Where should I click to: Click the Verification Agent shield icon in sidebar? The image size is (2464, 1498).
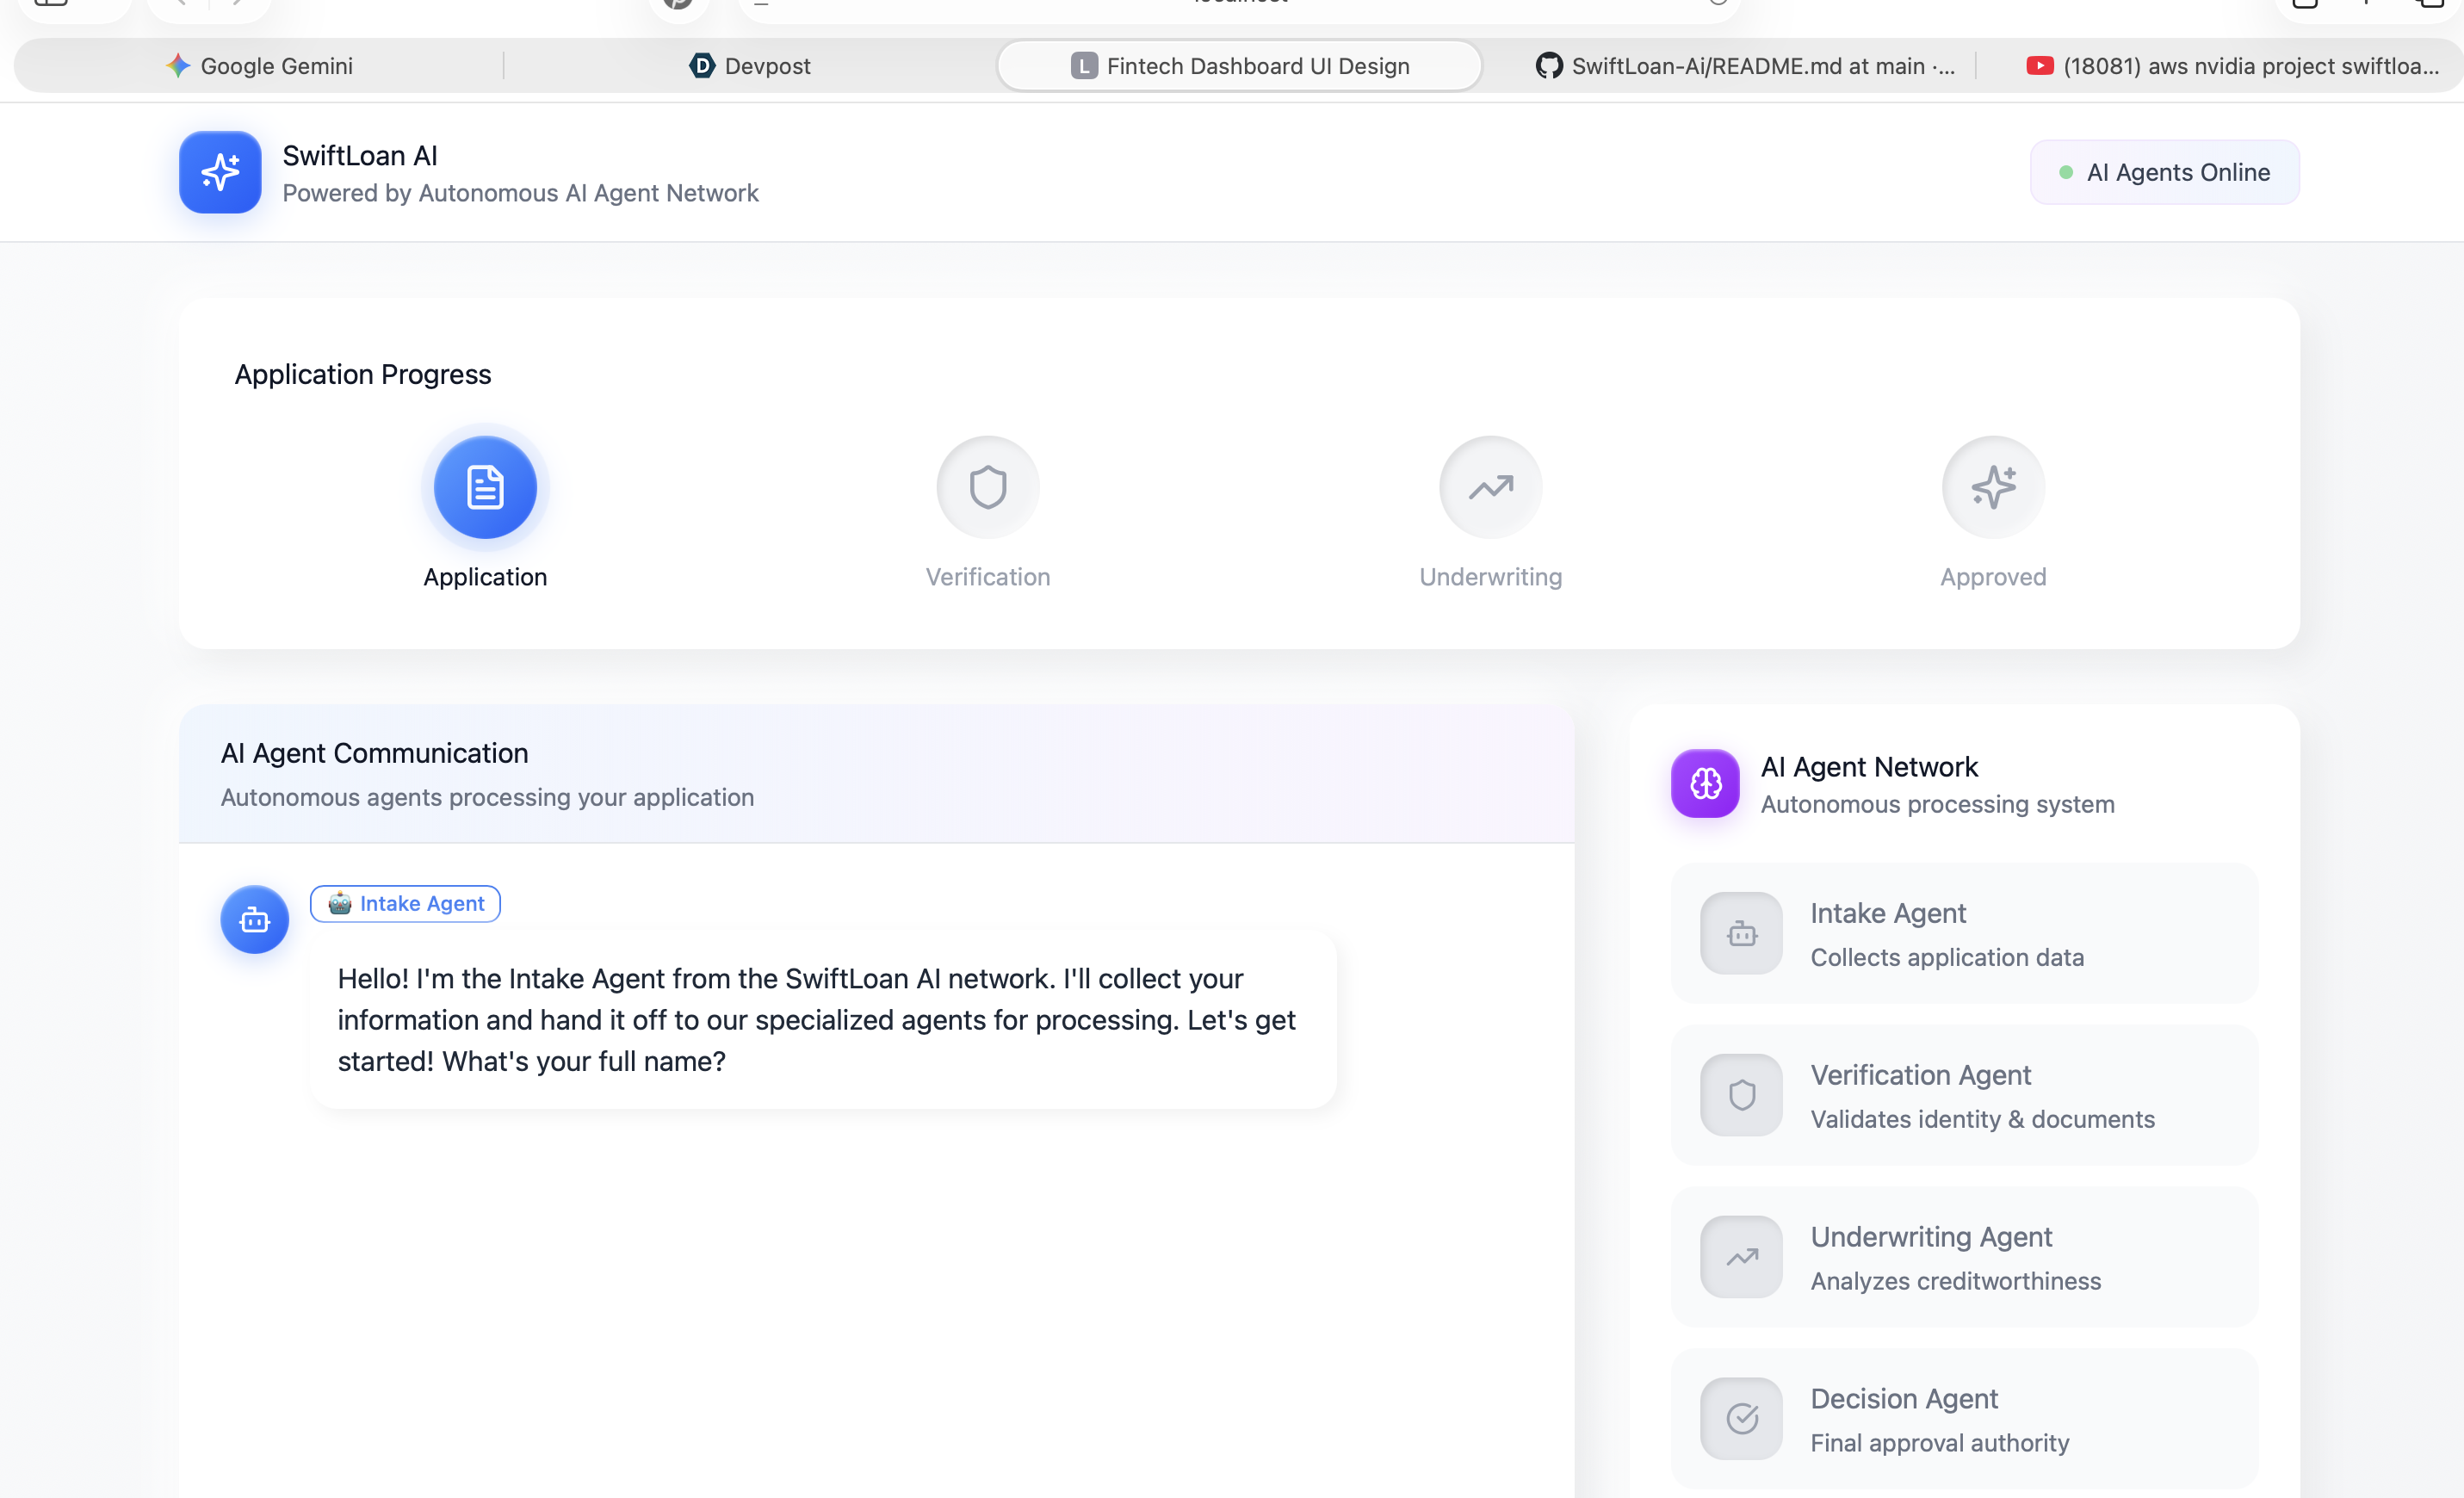[x=1741, y=1095]
